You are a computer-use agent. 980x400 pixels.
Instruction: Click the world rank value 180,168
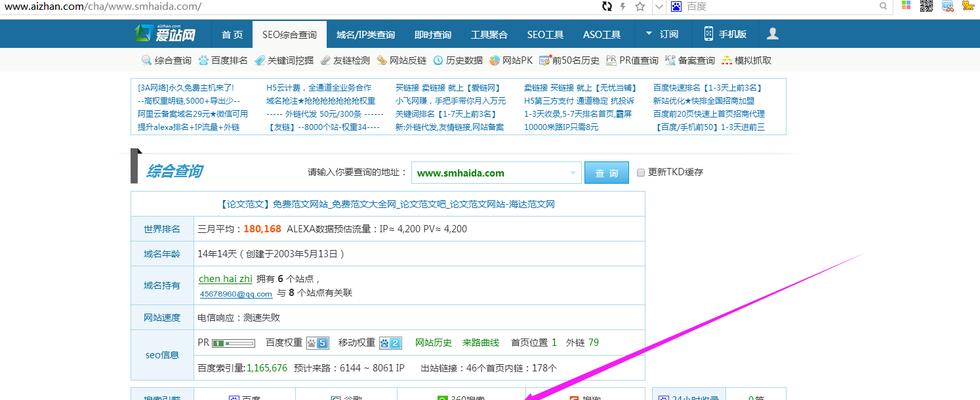coord(262,229)
